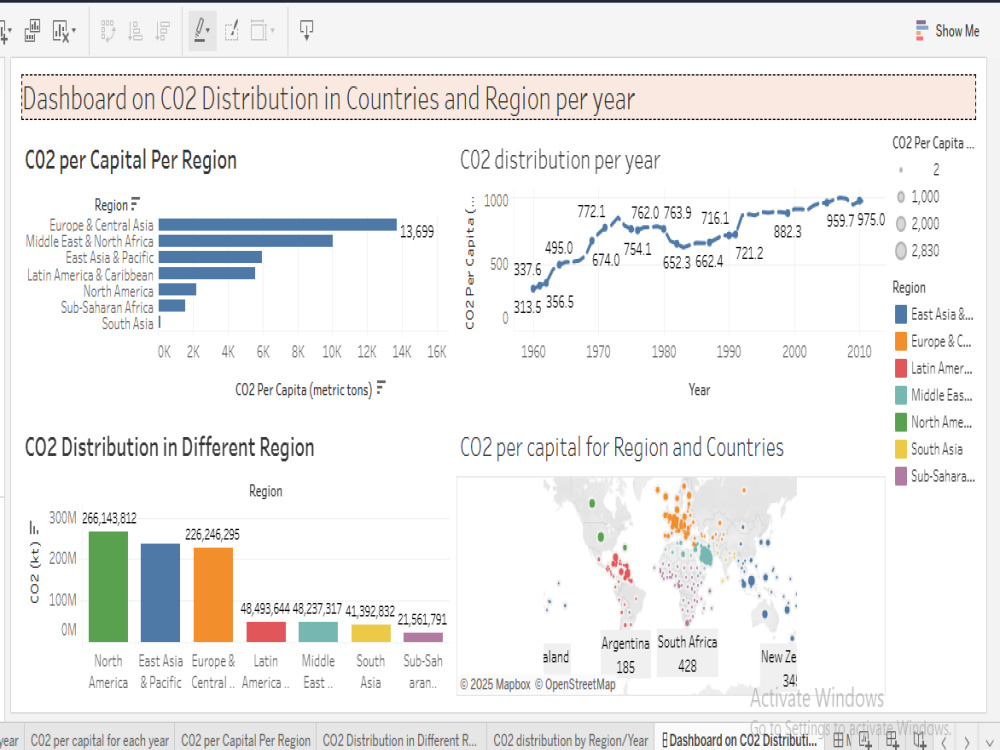Click the Sort ascending toolbar icon

(x=135, y=31)
